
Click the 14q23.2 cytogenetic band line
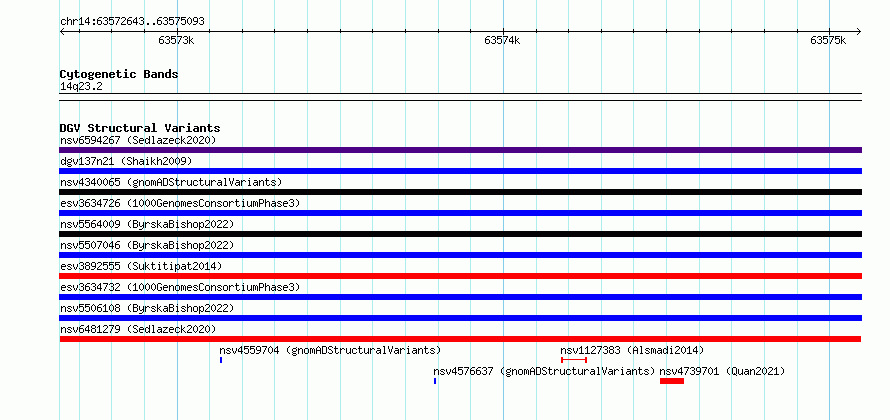point(460,97)
